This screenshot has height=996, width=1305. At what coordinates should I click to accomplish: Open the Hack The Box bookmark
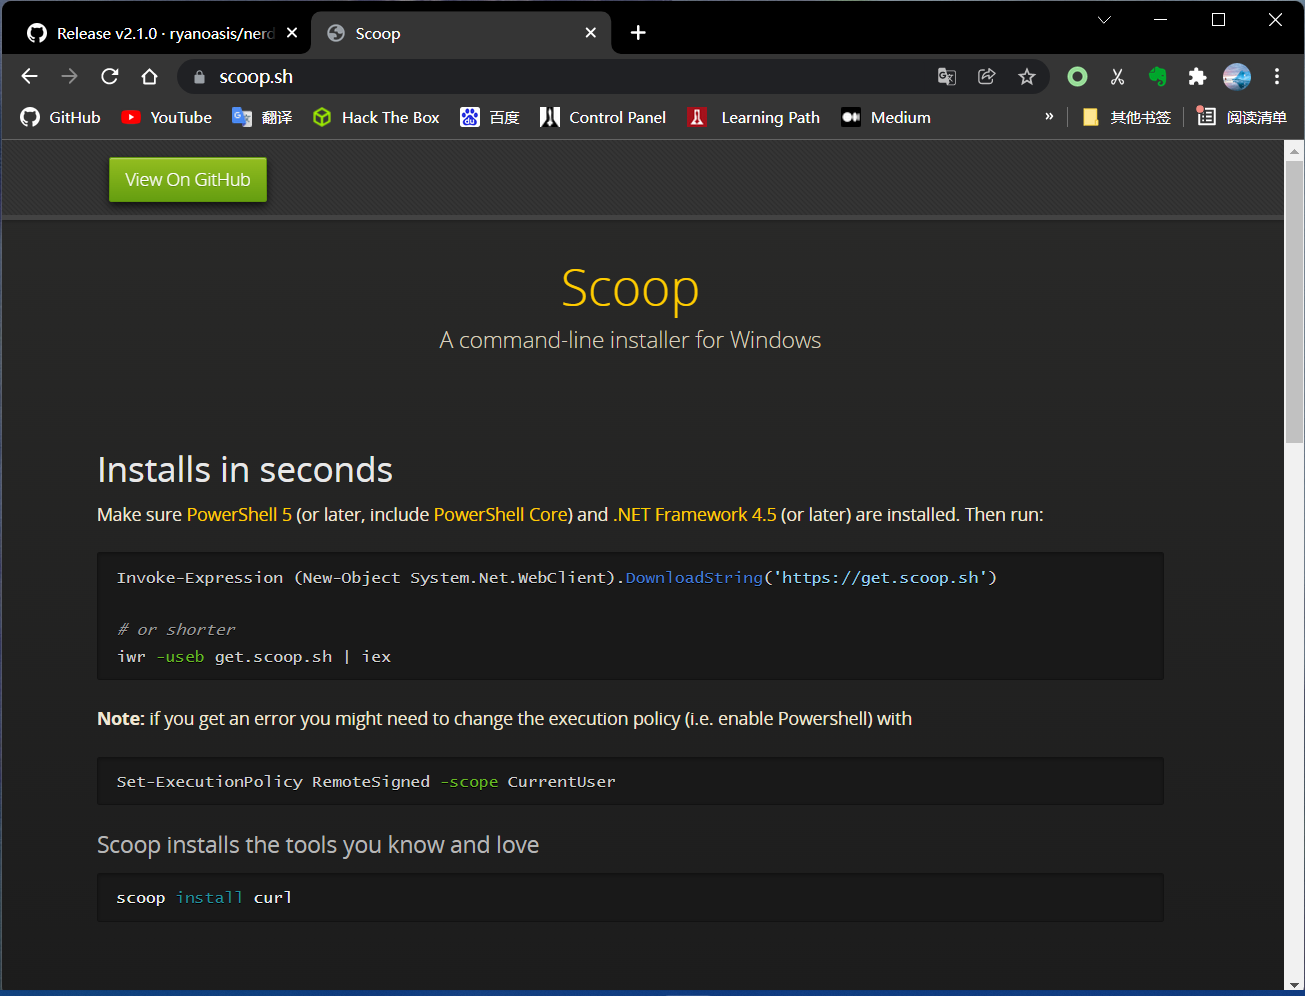click(376, 117)
